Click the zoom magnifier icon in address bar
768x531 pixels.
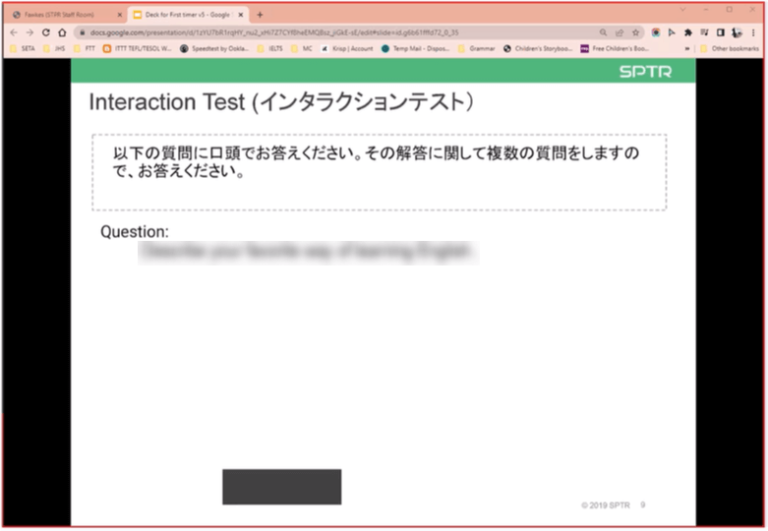(x=603, y=32)
